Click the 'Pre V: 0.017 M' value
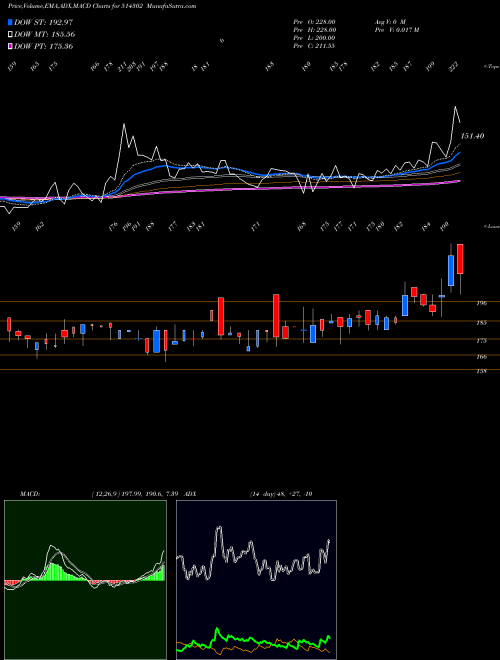Screen dimensions: 500x660 pos(397,30)
